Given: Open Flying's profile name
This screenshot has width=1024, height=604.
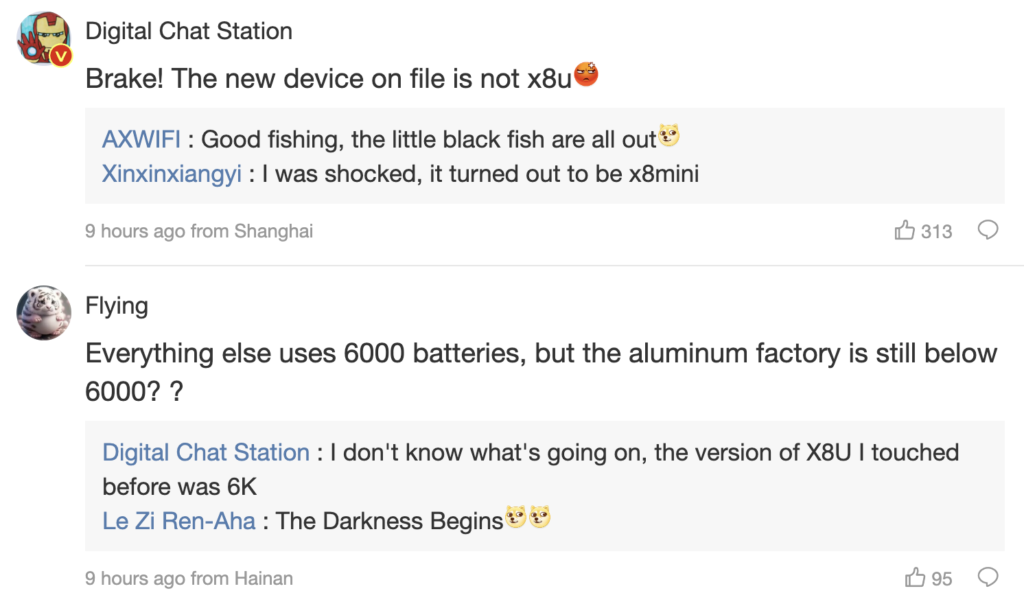Looking at the screenshot, I should [x=116, y=305].
